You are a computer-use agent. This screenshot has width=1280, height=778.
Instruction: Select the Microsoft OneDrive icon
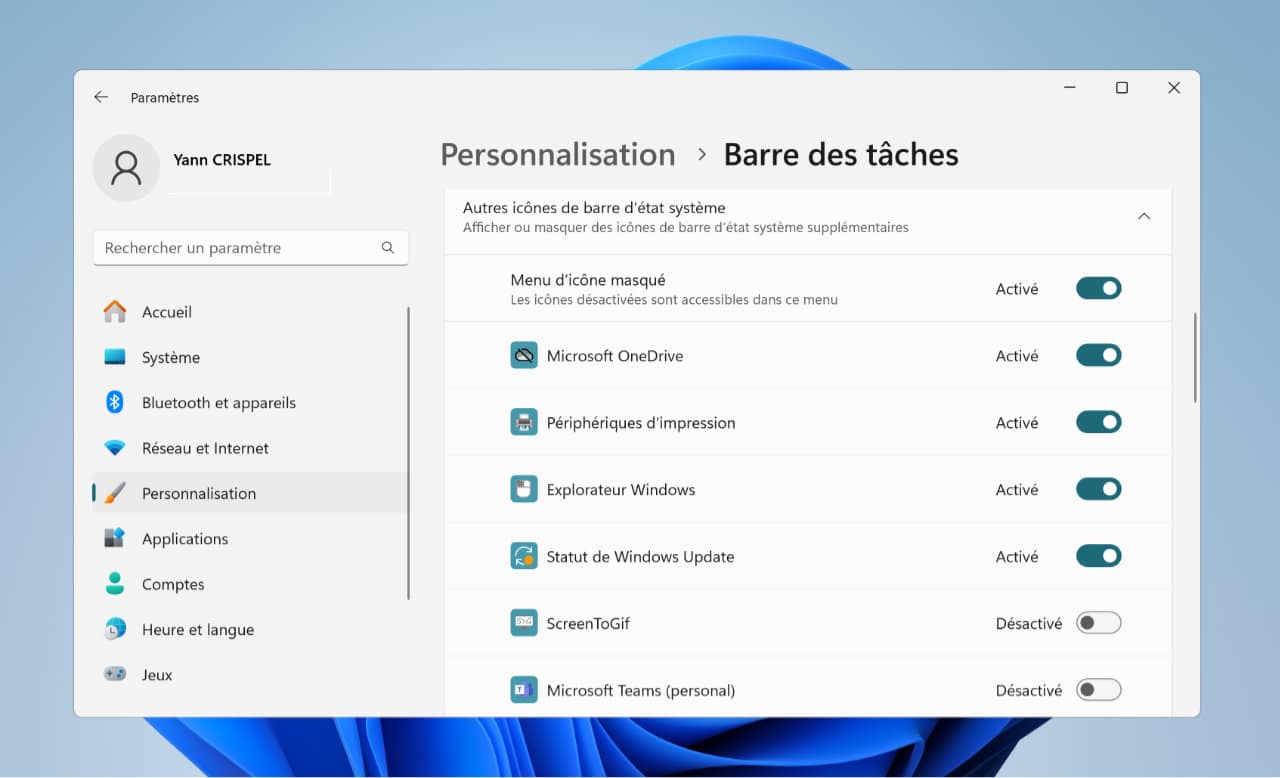523,355
